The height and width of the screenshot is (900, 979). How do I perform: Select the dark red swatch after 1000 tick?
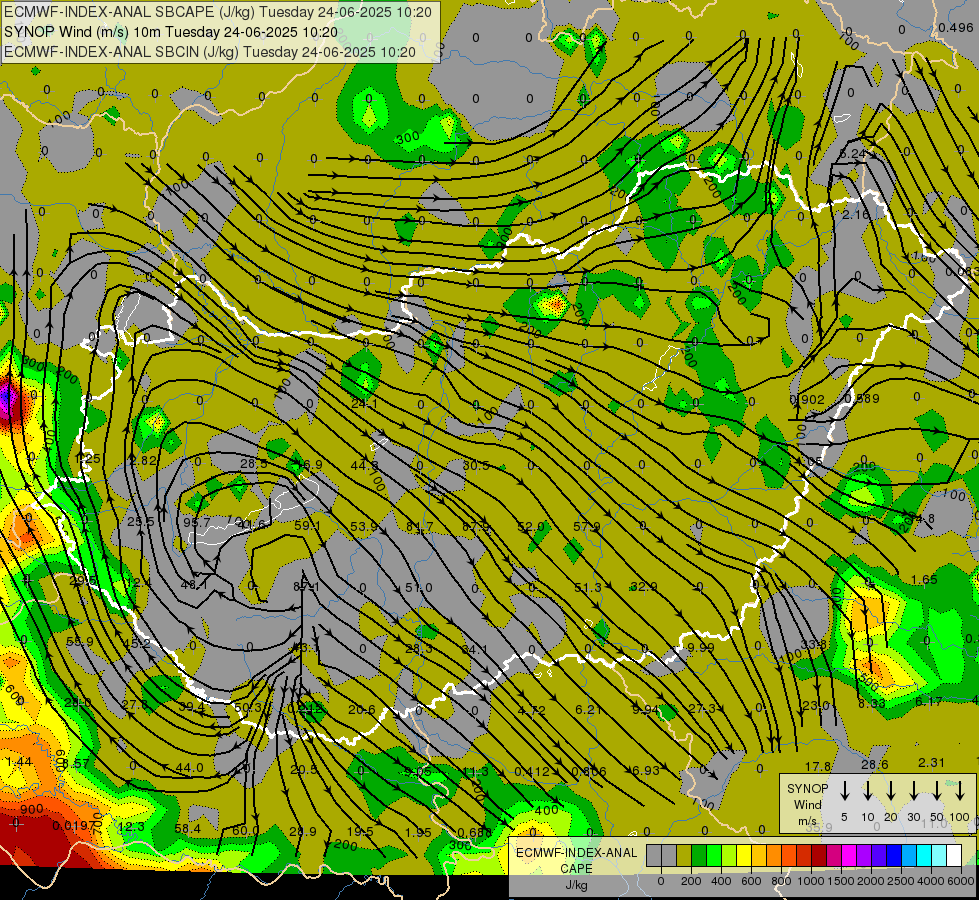(x=819, y=855)
